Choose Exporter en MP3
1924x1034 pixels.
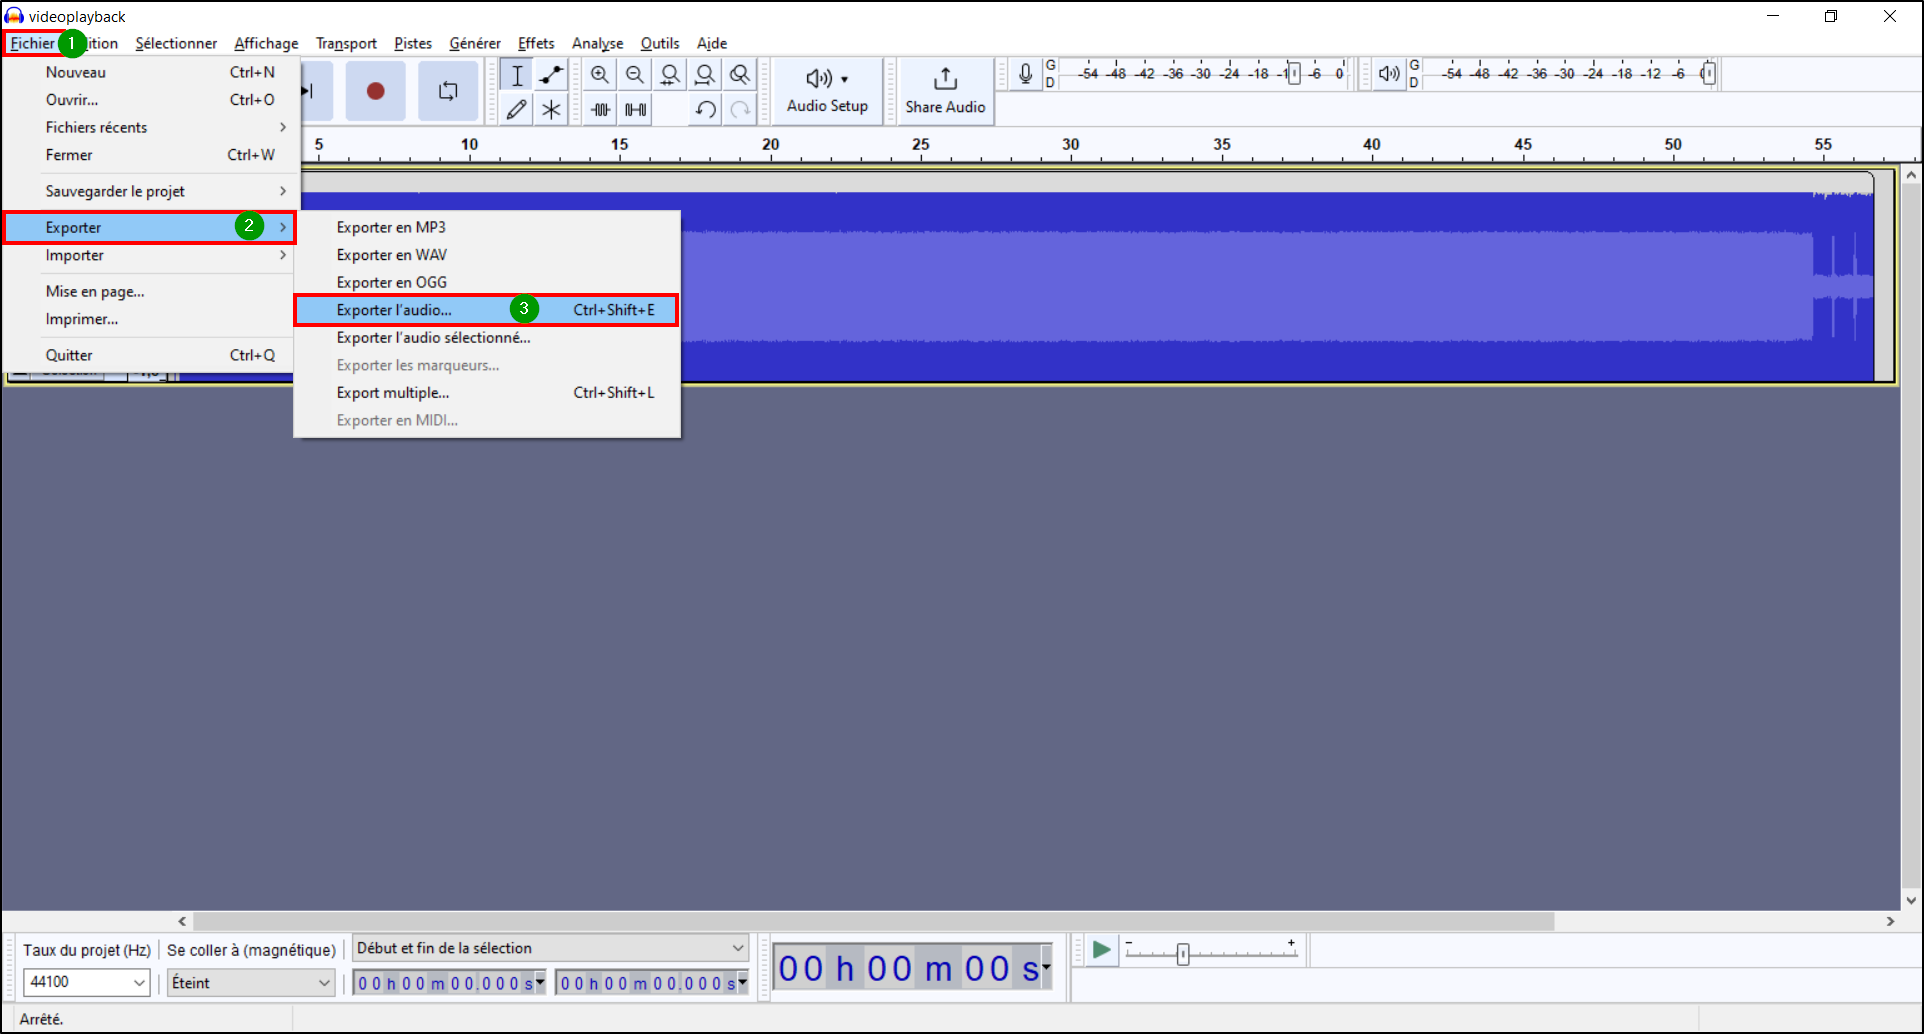[487, 227]
